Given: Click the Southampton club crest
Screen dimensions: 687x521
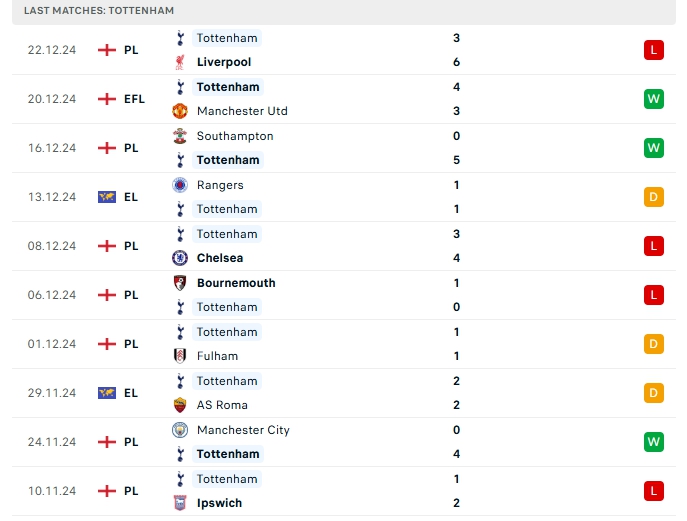Looking at the screenshot, I should 180,136.
